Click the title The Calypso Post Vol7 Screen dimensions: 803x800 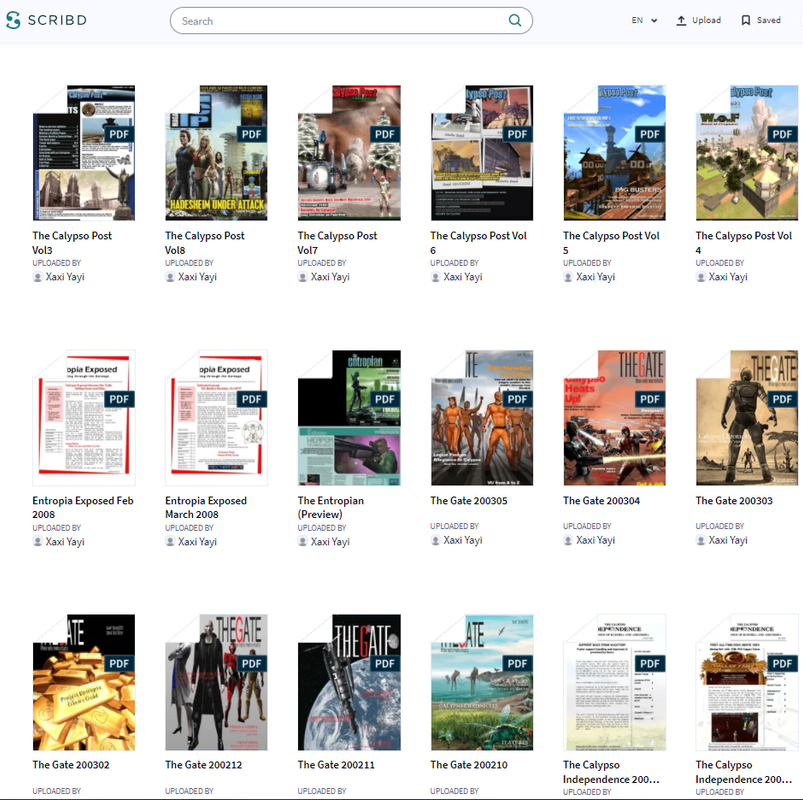337,243
